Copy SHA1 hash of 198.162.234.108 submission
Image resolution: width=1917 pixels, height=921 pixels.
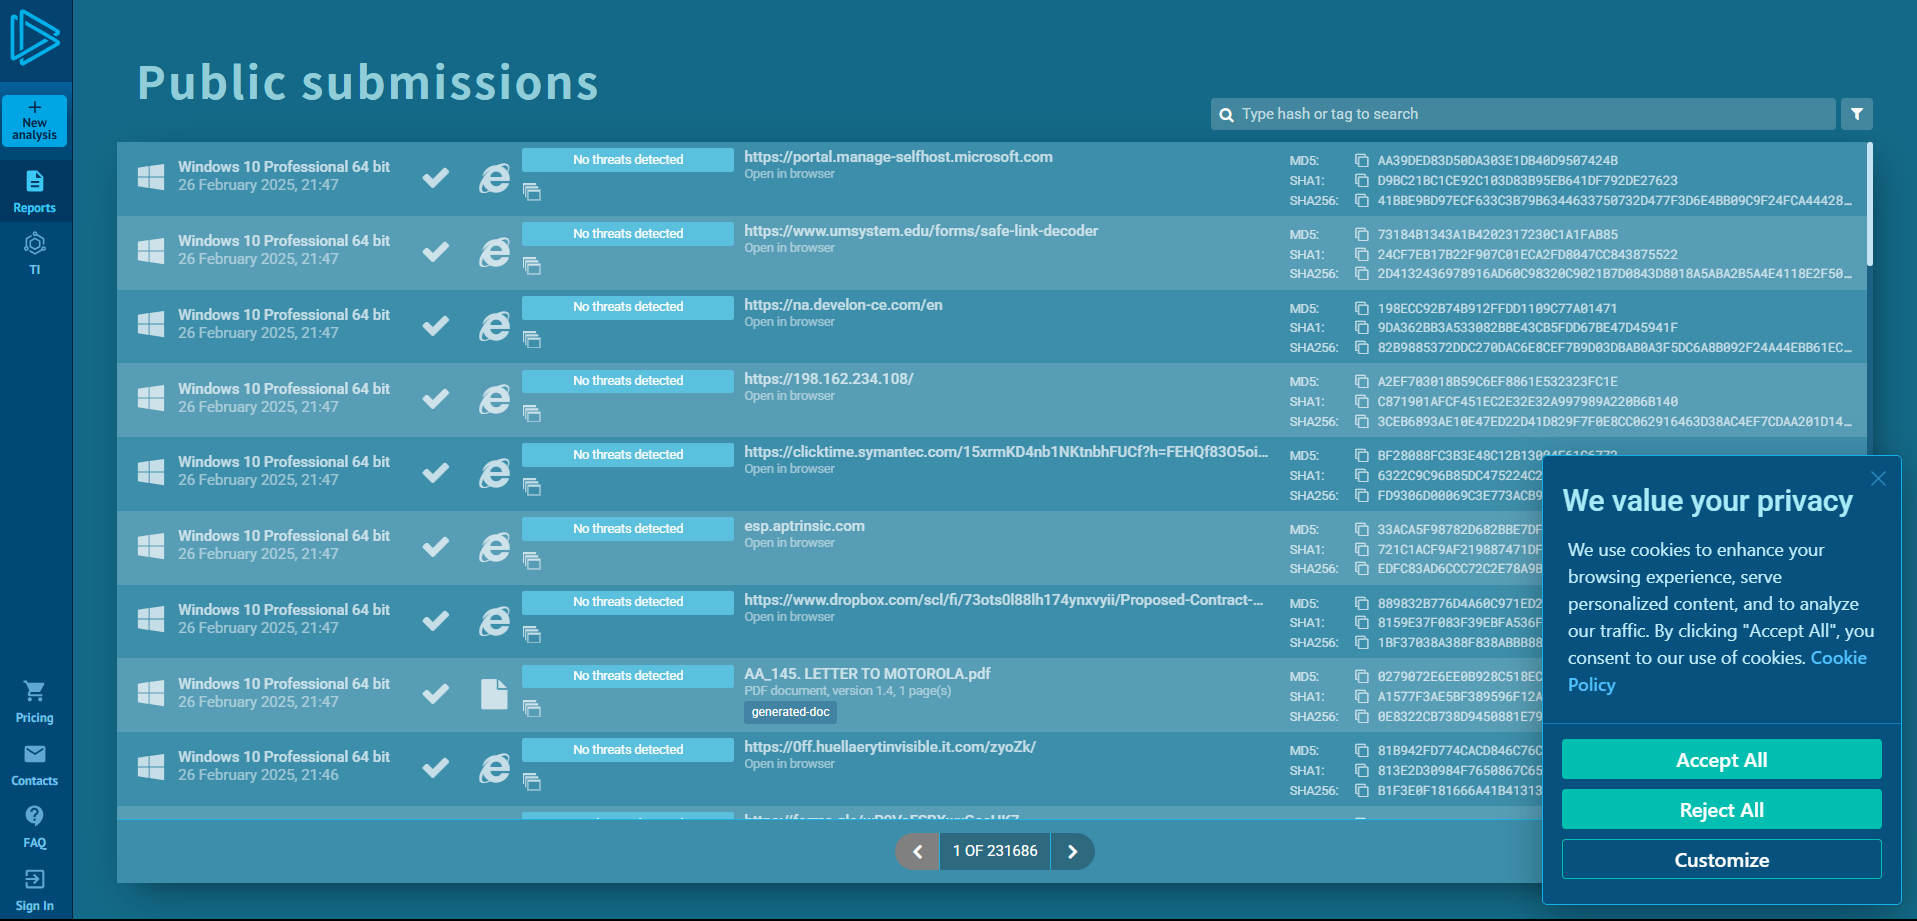pos(1361,402)
